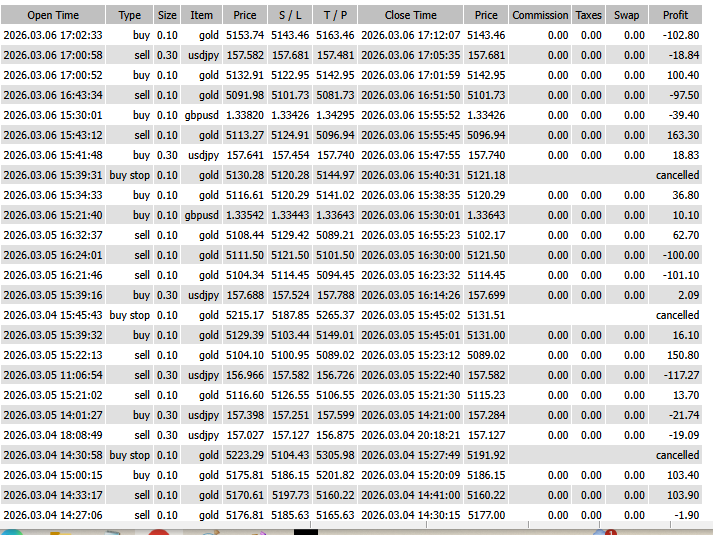This screenshot has width=713, height=535.
Task: Click the Commission column header
Action: click(x=540, y=15)
